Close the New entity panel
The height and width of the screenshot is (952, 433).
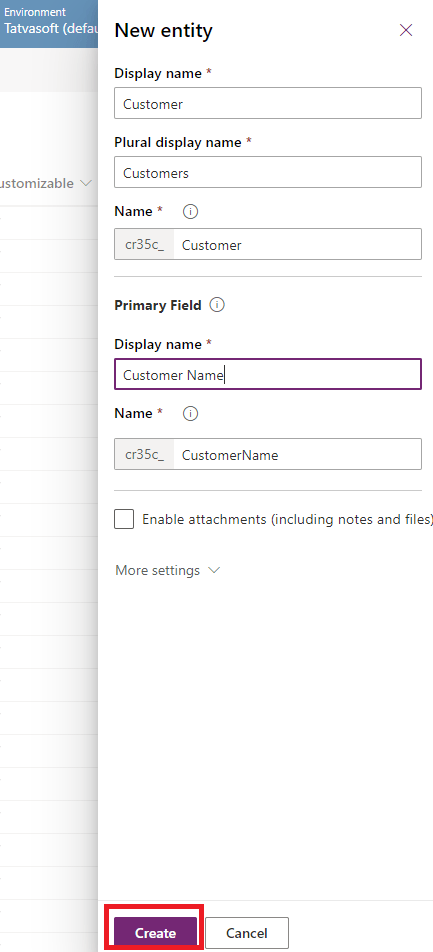pyautogui.click(x=406, y=30)
